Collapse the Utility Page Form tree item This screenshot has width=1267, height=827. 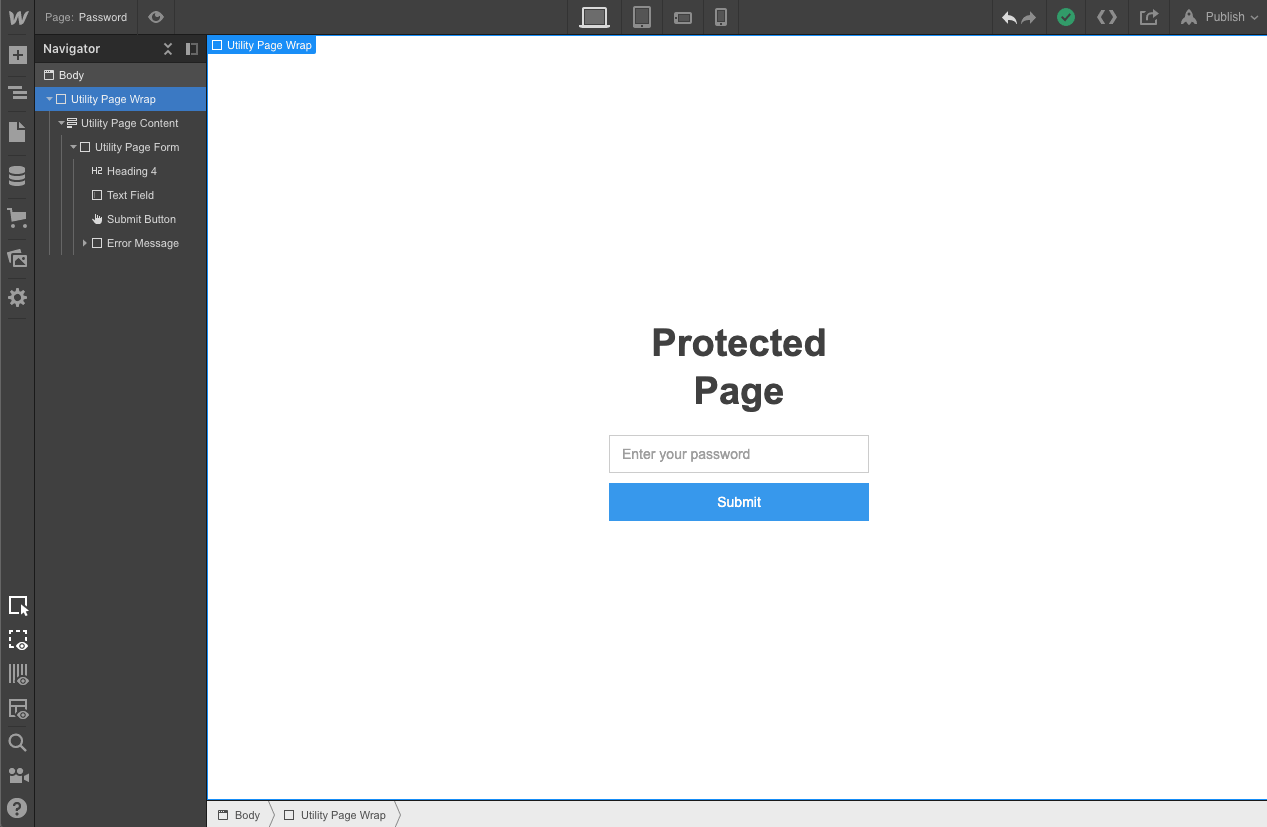click(73, 147)
